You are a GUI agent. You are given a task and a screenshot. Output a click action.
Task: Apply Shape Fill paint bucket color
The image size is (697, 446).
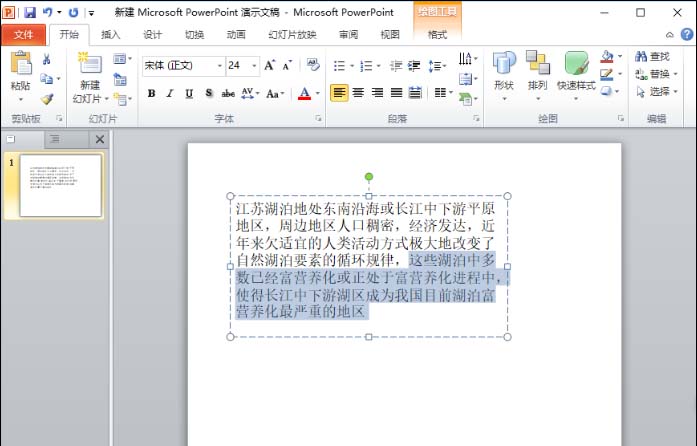pos(607,56)
